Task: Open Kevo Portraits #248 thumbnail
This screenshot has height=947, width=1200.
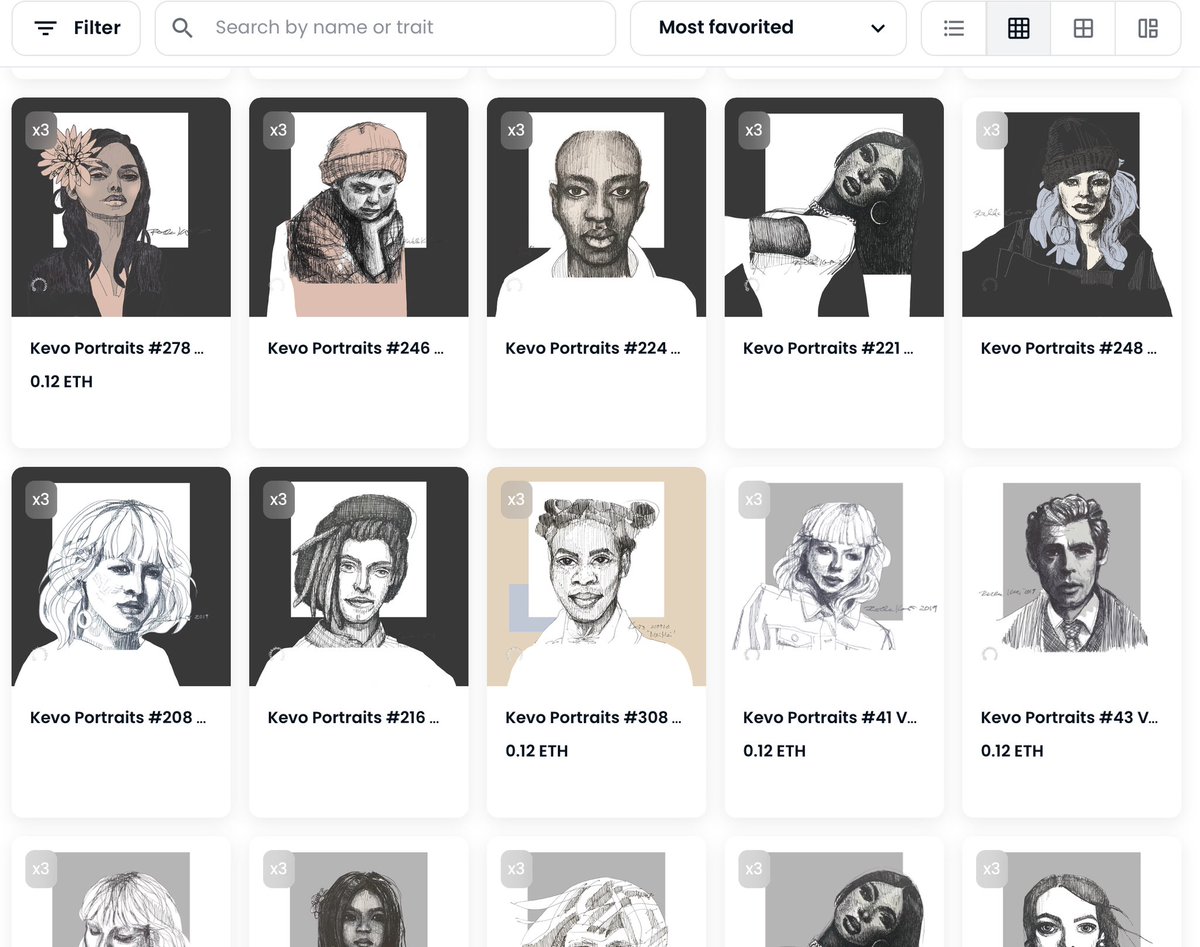Action: pyautogui.click(x=1072, y=207)
